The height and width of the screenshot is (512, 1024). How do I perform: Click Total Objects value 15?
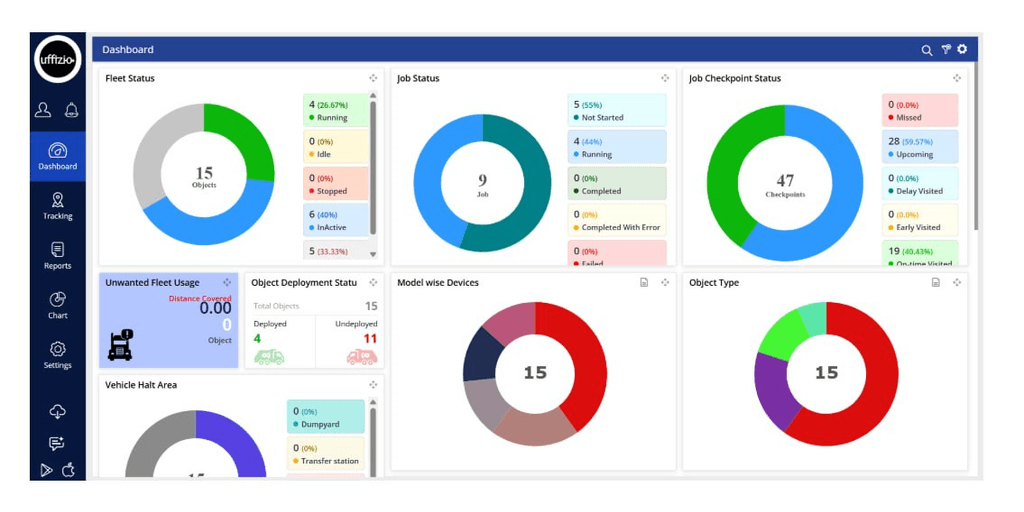[x=371, y=306]
